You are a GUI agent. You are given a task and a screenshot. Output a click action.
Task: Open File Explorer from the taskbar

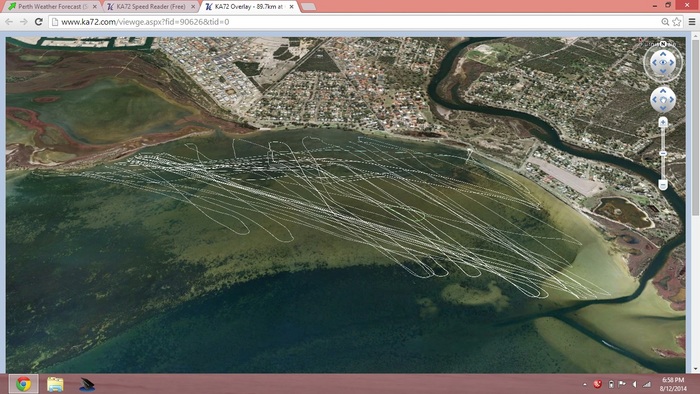point(55,384)
